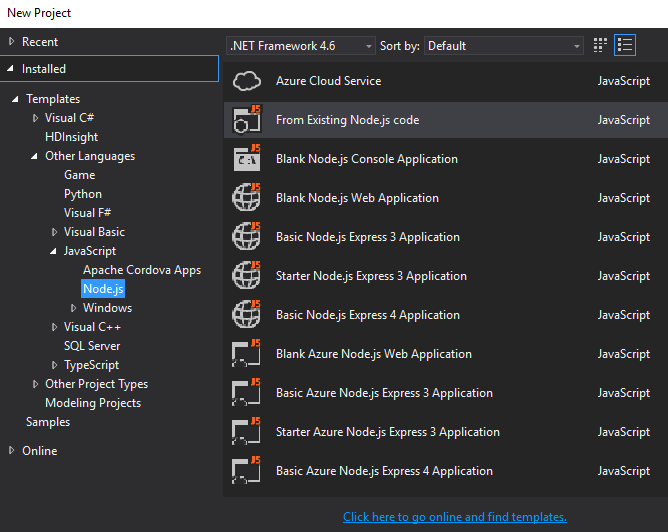Select the 'Azure Cloud Service' template name
This screenshot has width=668, height=532.
point(328,81)
